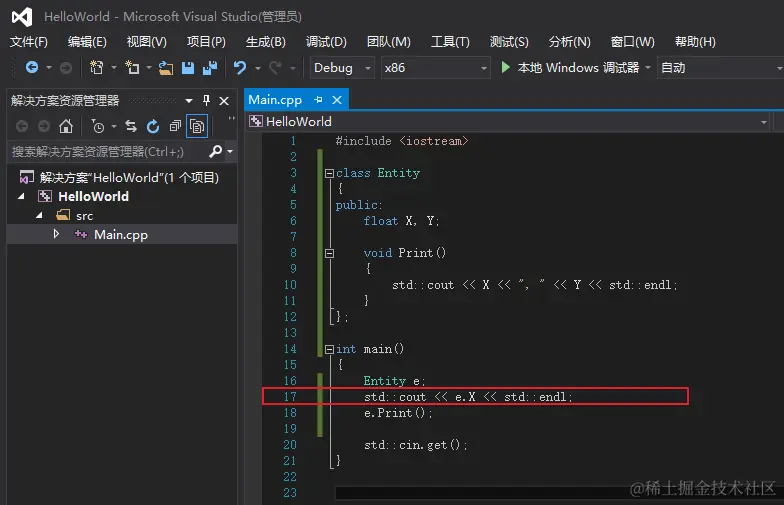784x505 pixels.
Task: Collapse the class Entity code block
Action: coord(329,174)
